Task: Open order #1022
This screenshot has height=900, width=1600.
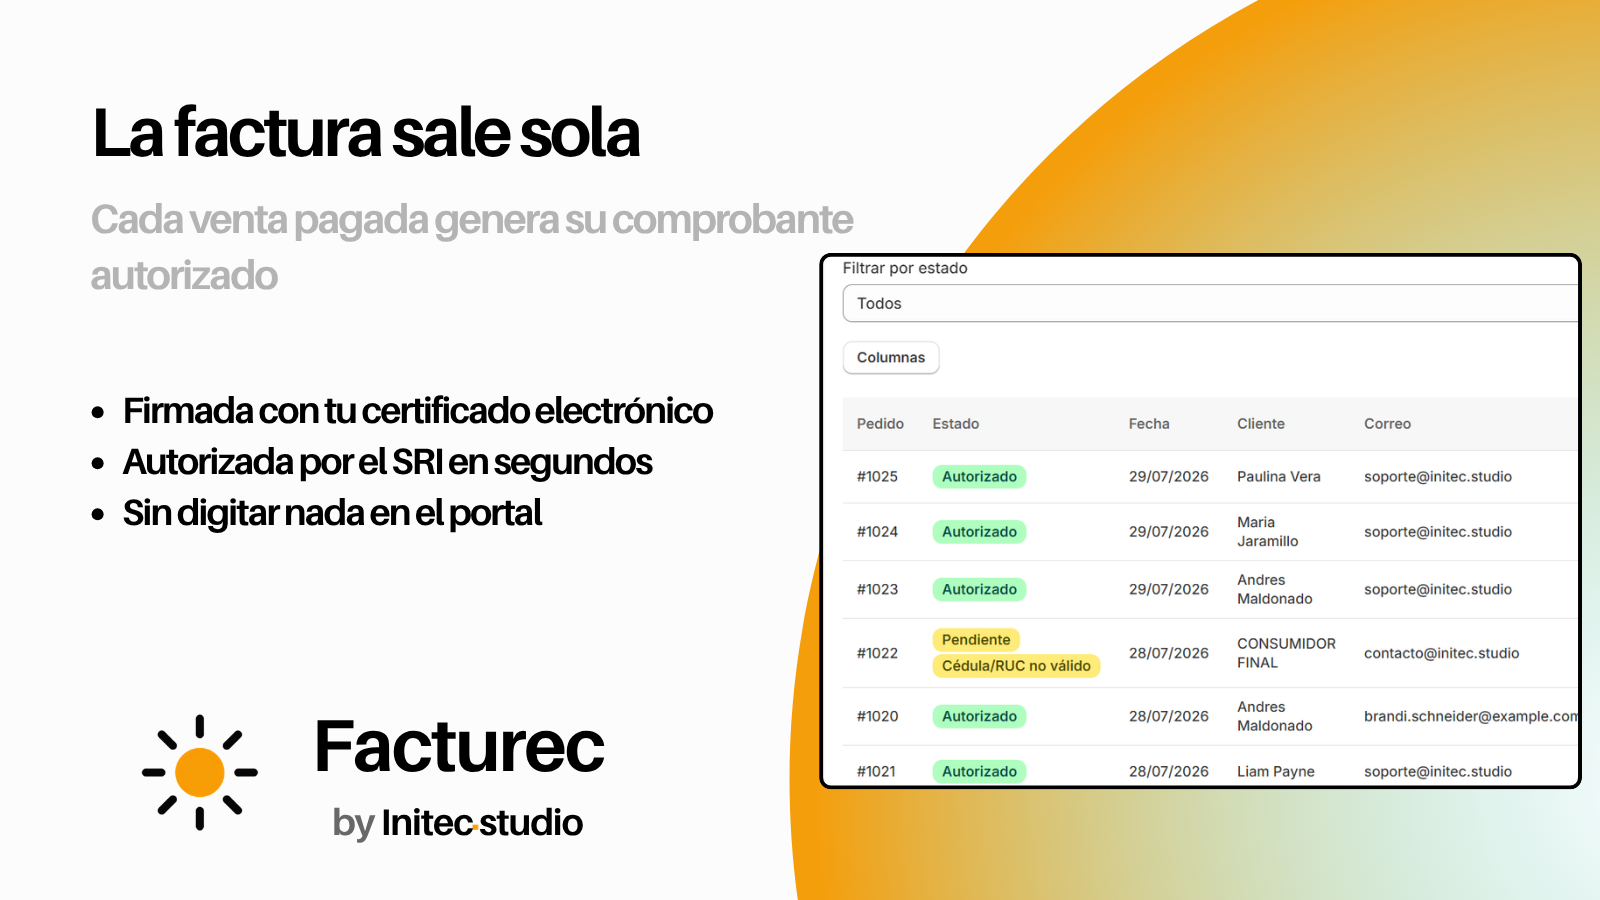Action: (x=877, y=653)
